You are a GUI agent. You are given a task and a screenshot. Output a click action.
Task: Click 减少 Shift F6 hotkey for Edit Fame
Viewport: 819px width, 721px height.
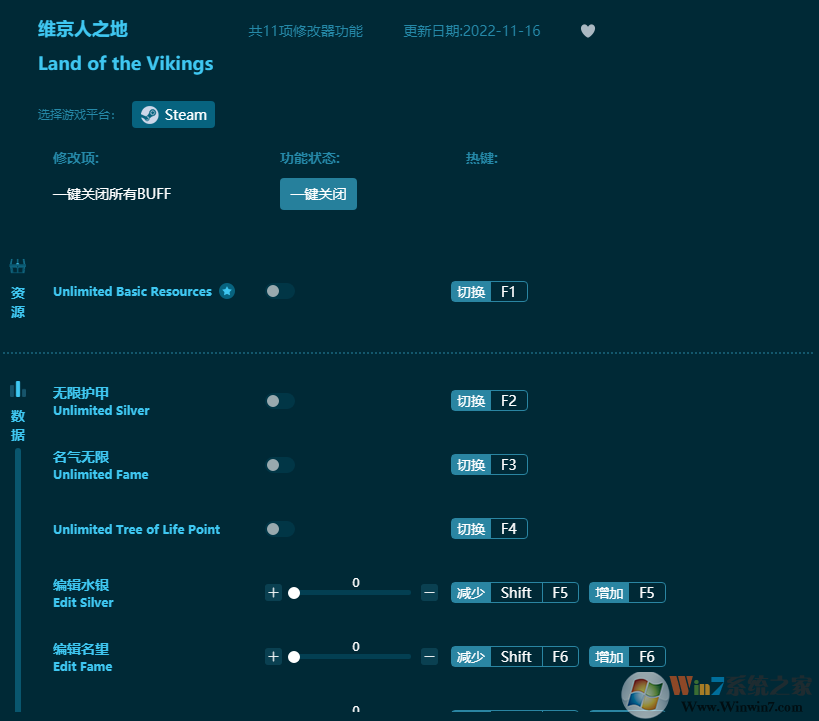pyautogui.click(x=514, y=657)
